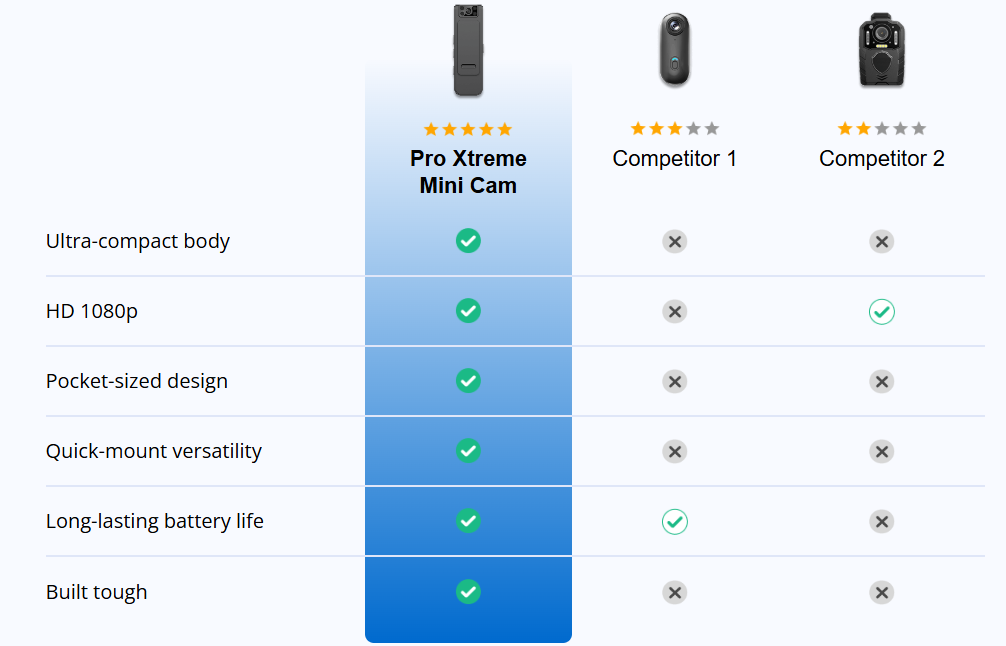Click the Competitor 2 body camera image
Viewport: 1006px width, 646px height.
click(x=881, y=51)
